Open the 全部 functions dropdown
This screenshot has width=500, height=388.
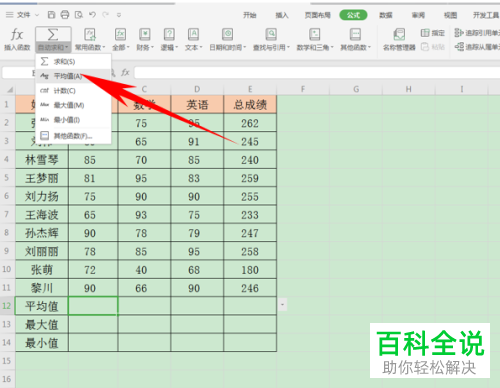[120, 48]
